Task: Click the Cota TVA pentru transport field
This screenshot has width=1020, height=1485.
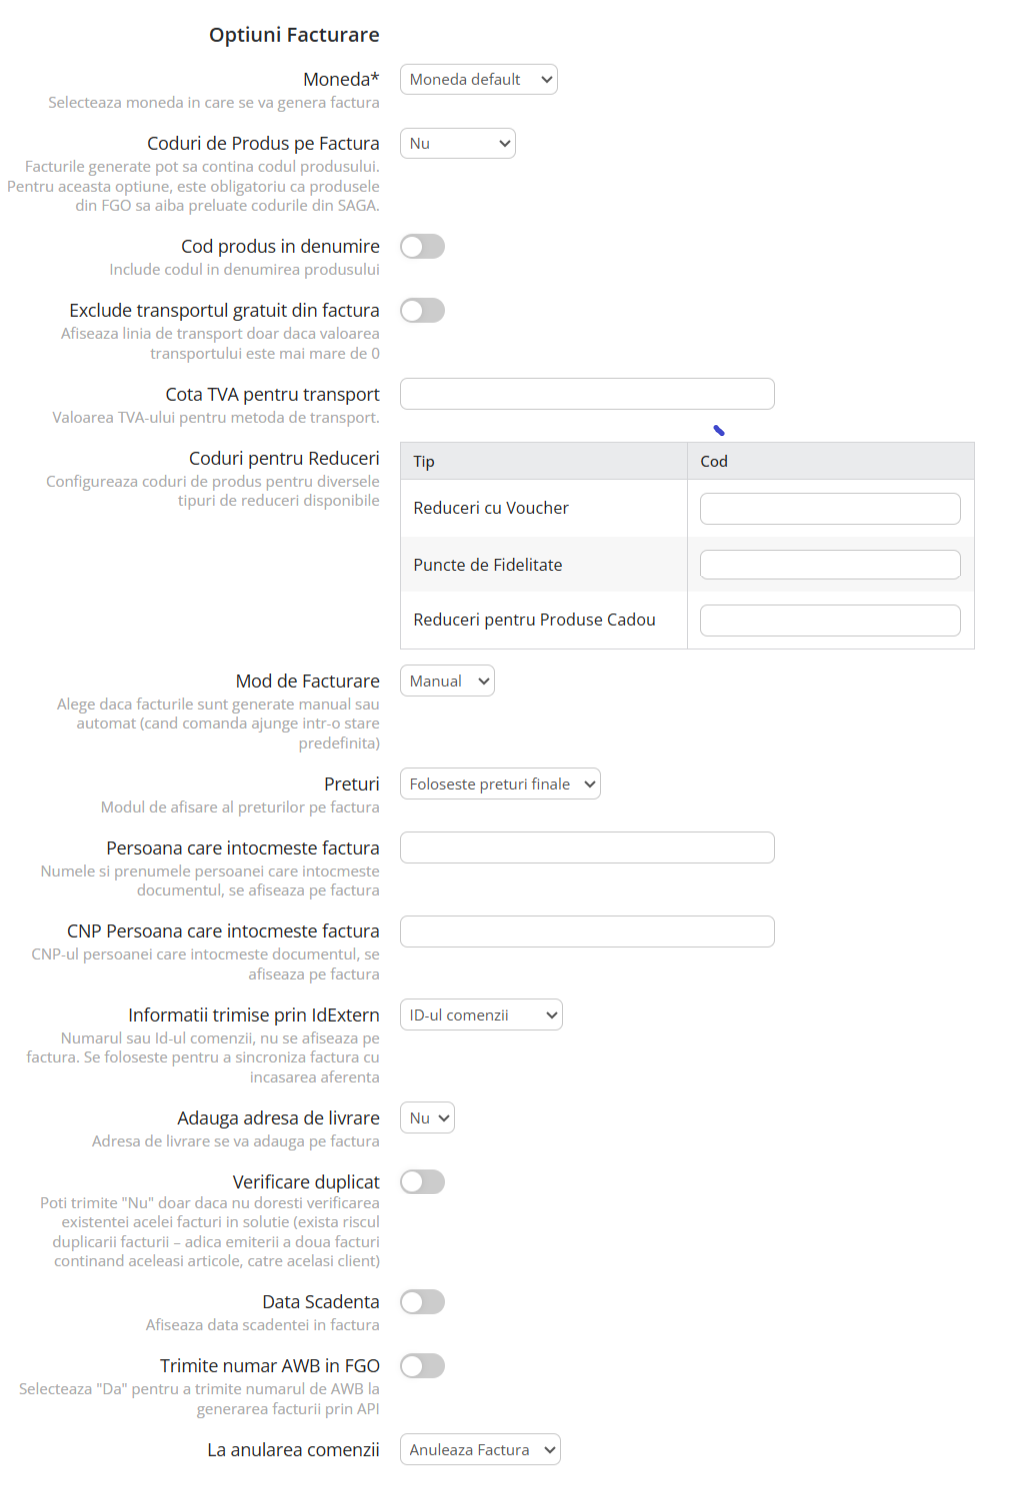Action: [x=587, y=394]
